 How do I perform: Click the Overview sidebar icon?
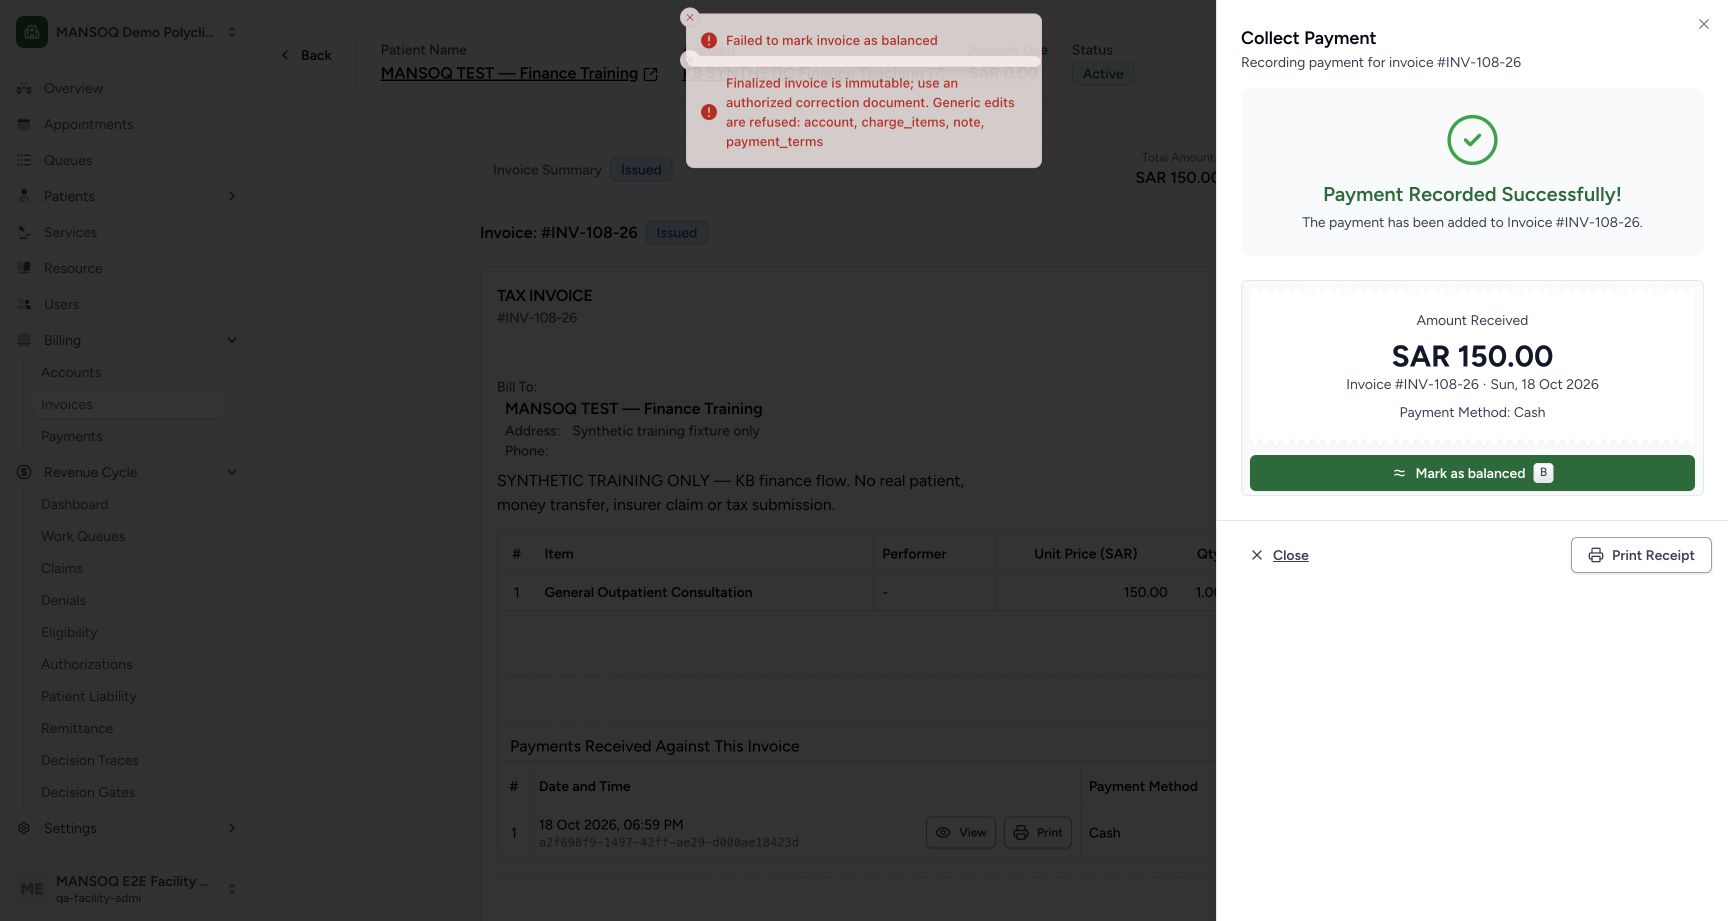(24, 88)
